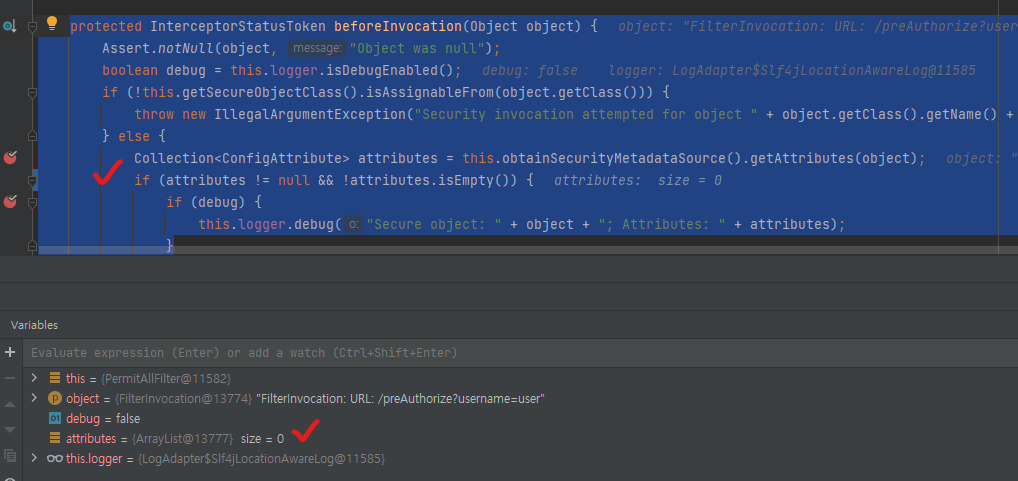Click the primitive icon beside 'debug'

pyautogui.click(x=55, y=419)
